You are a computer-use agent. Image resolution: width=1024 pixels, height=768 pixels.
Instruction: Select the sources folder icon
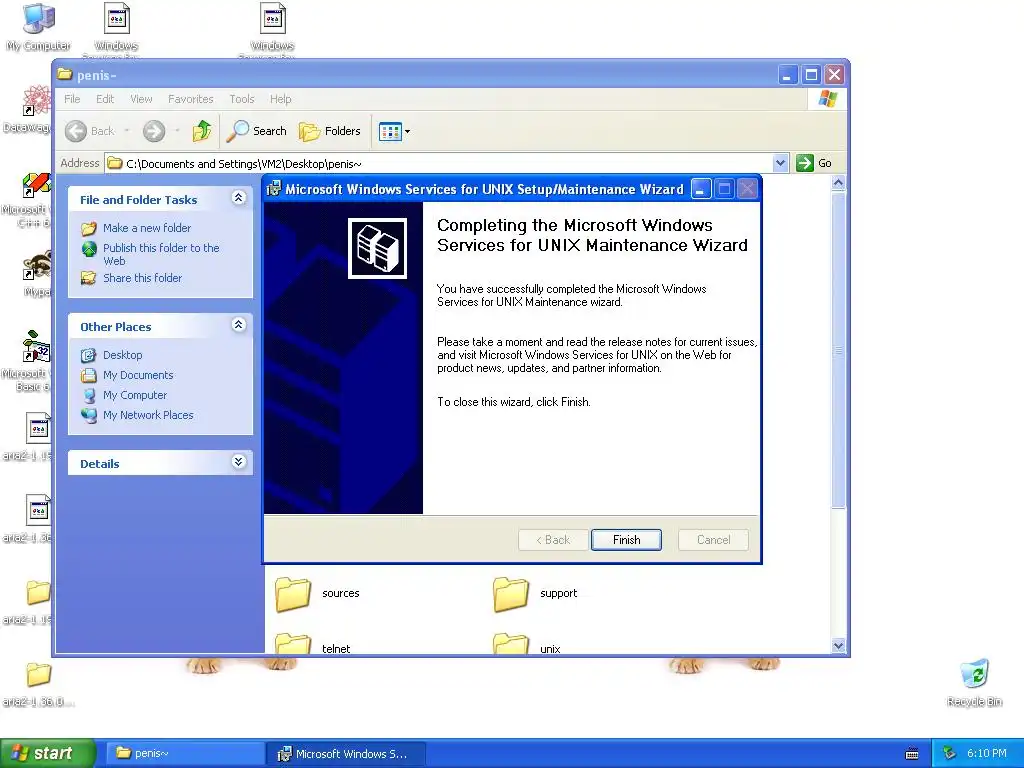coord(293,594)
